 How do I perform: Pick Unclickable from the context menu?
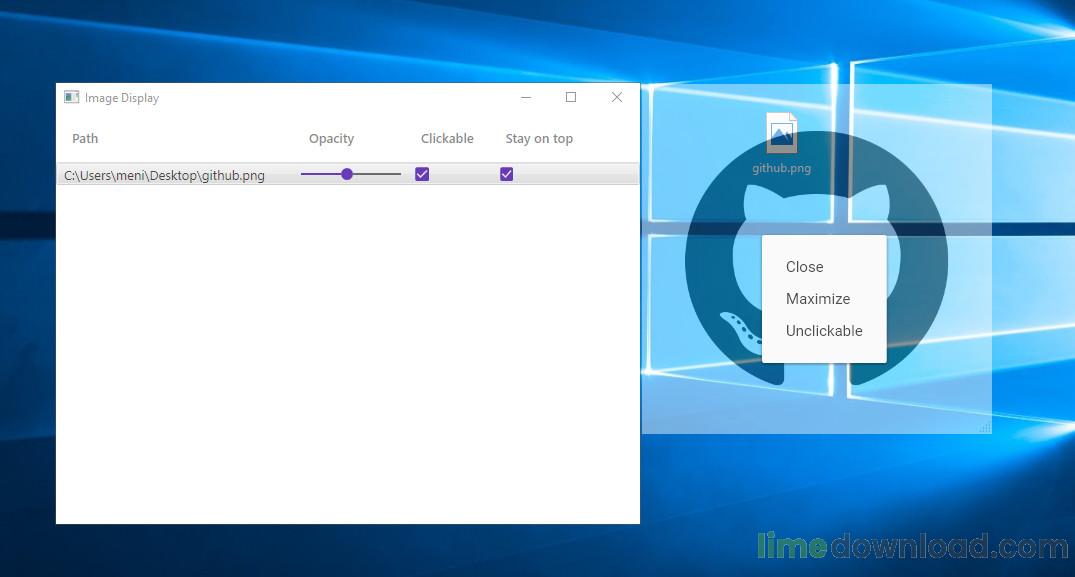(824, 330)
